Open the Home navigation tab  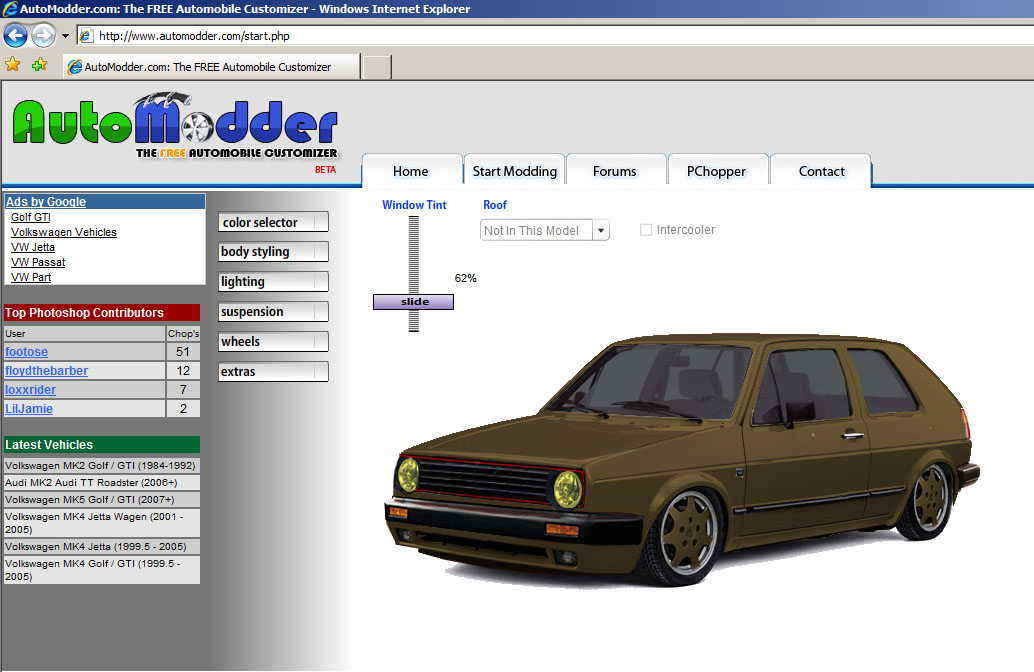point(411,171)
